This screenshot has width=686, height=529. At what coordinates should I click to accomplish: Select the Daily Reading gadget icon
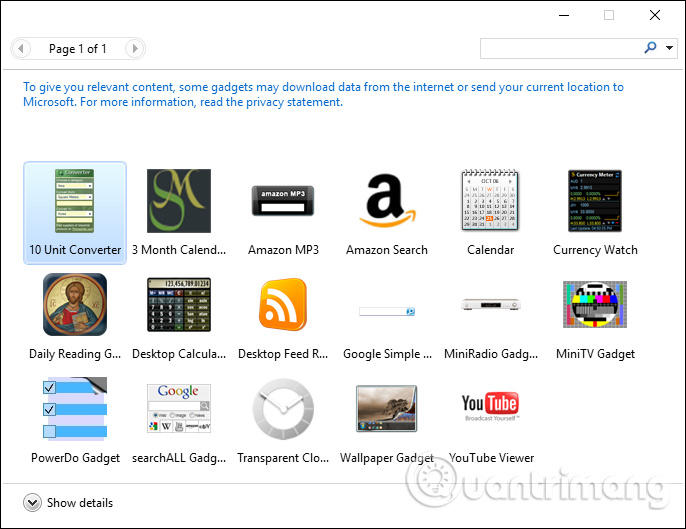click(75, 305)
